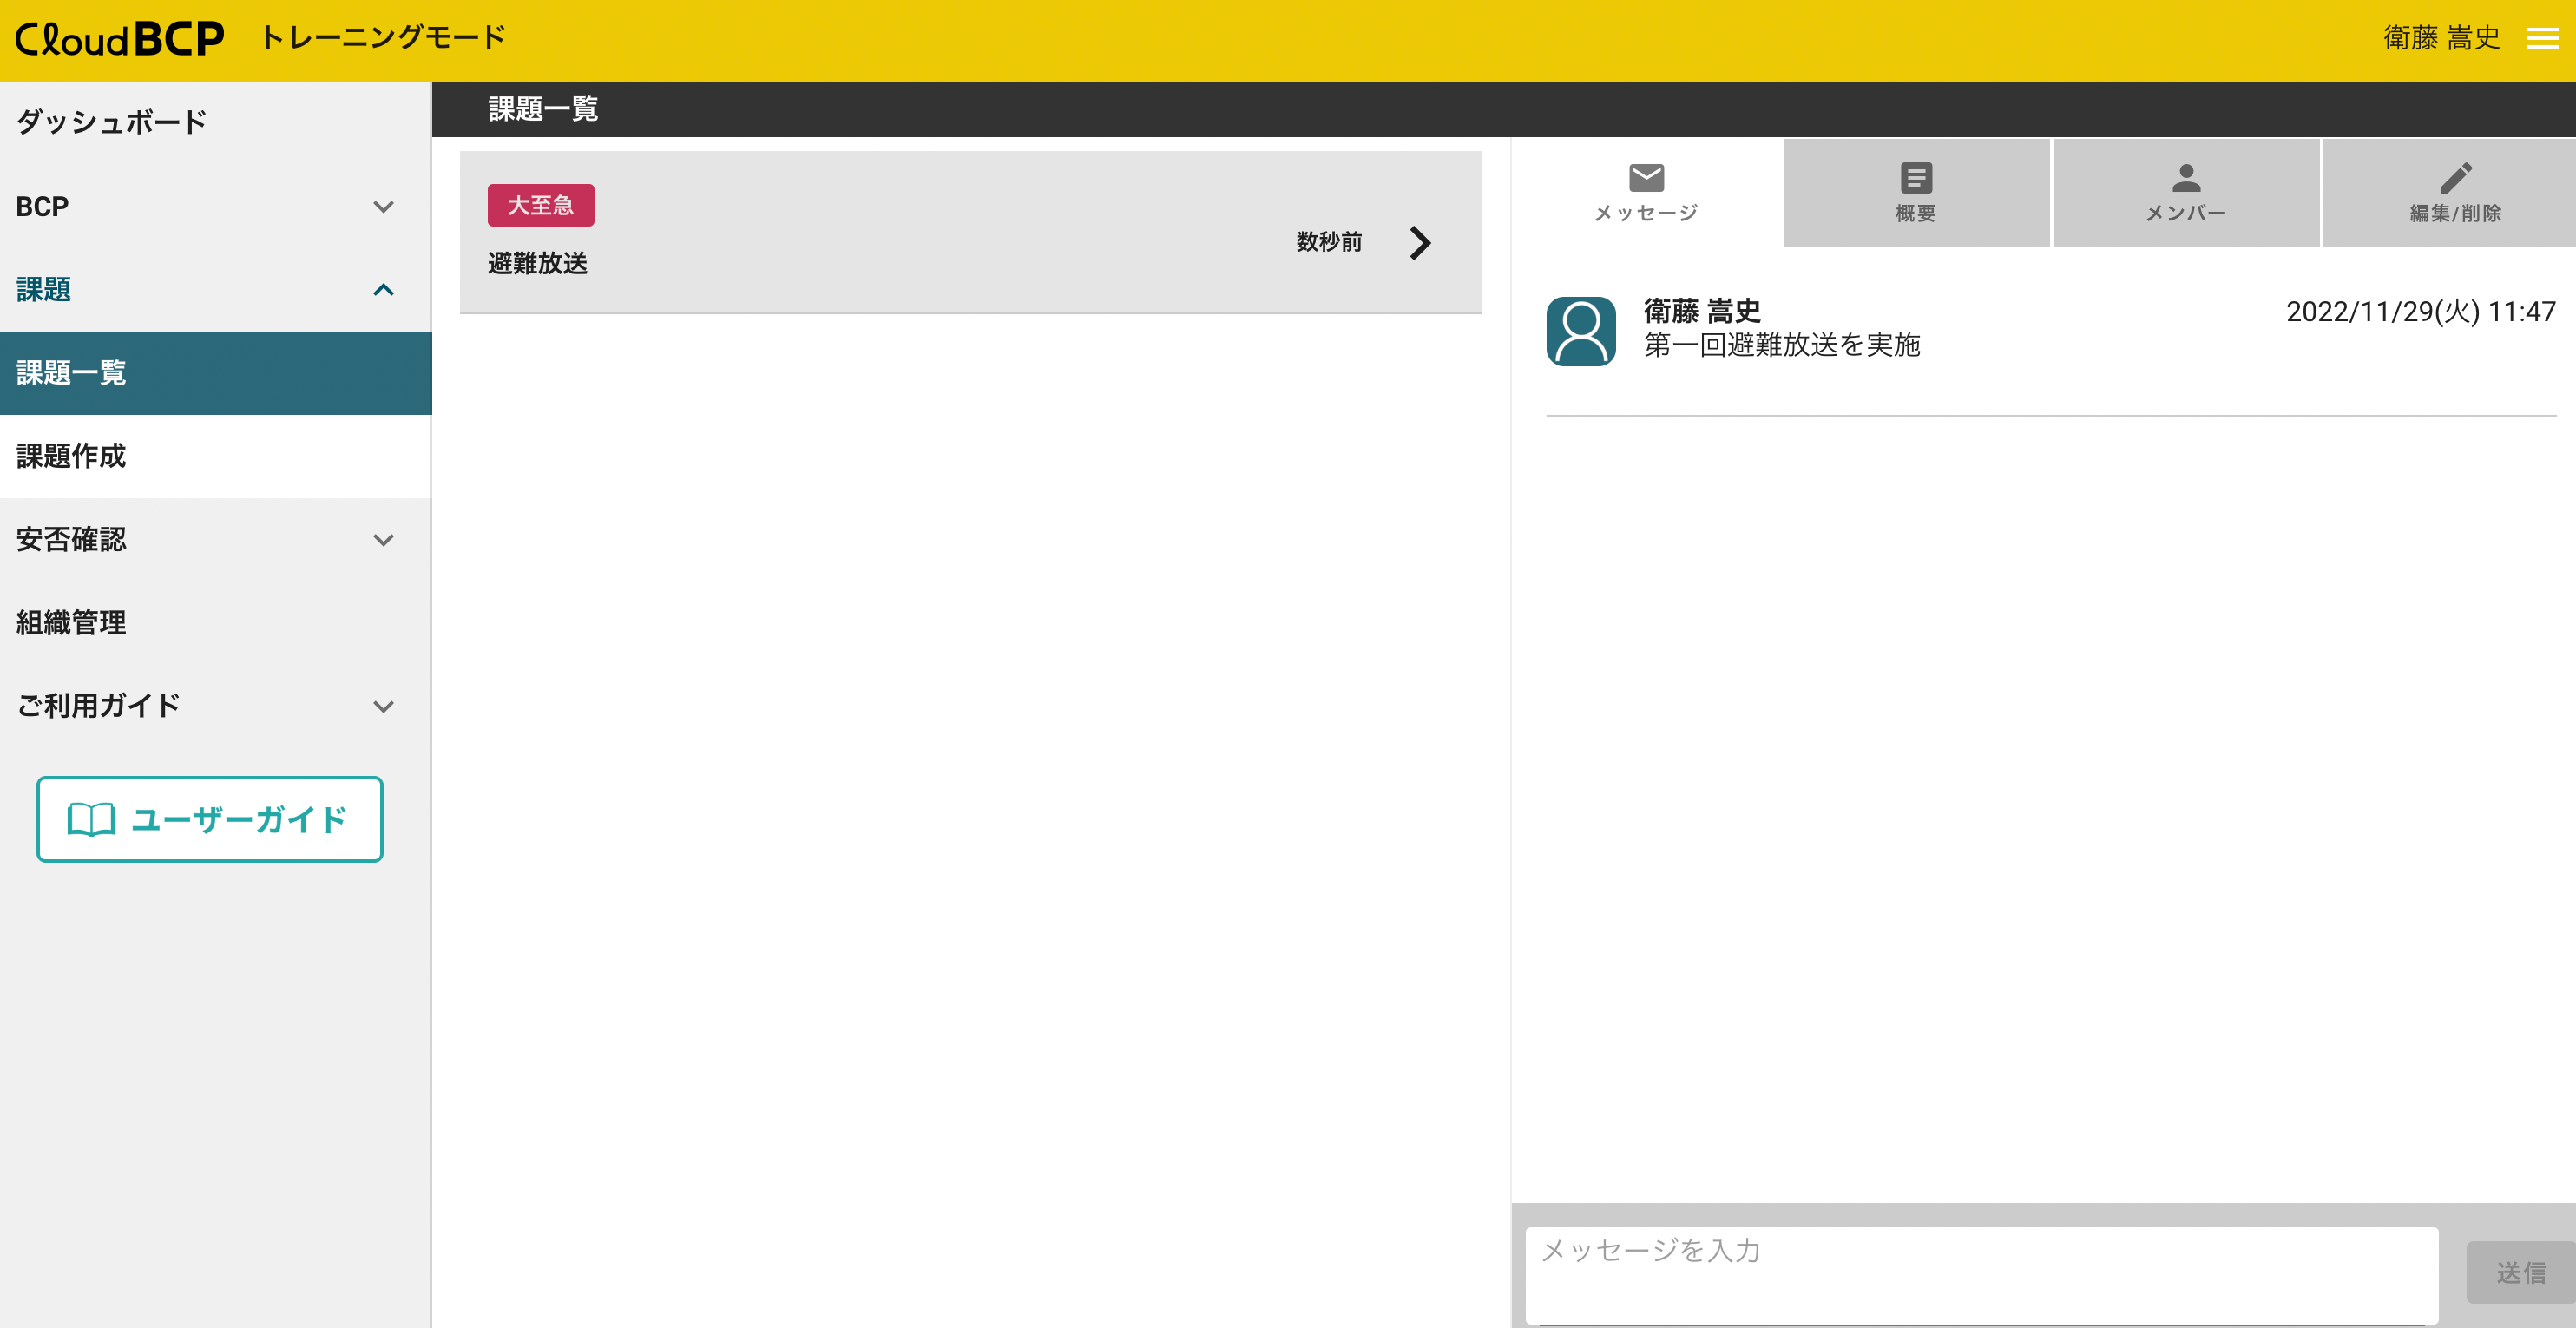Click the envelope message icon
The height and width of the screenshot is (1328, 2576).
pos(1646,178)
